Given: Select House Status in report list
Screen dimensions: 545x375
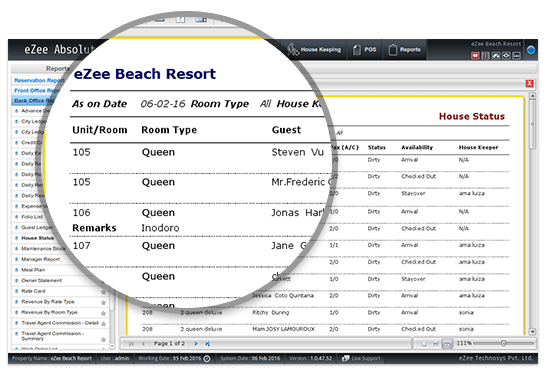Looking at the screenshot, I should 37,238.
